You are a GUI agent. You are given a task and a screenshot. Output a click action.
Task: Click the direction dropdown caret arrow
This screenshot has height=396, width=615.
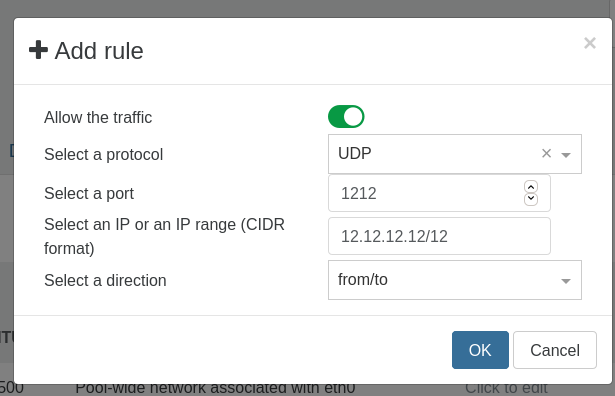coord(566,281)
